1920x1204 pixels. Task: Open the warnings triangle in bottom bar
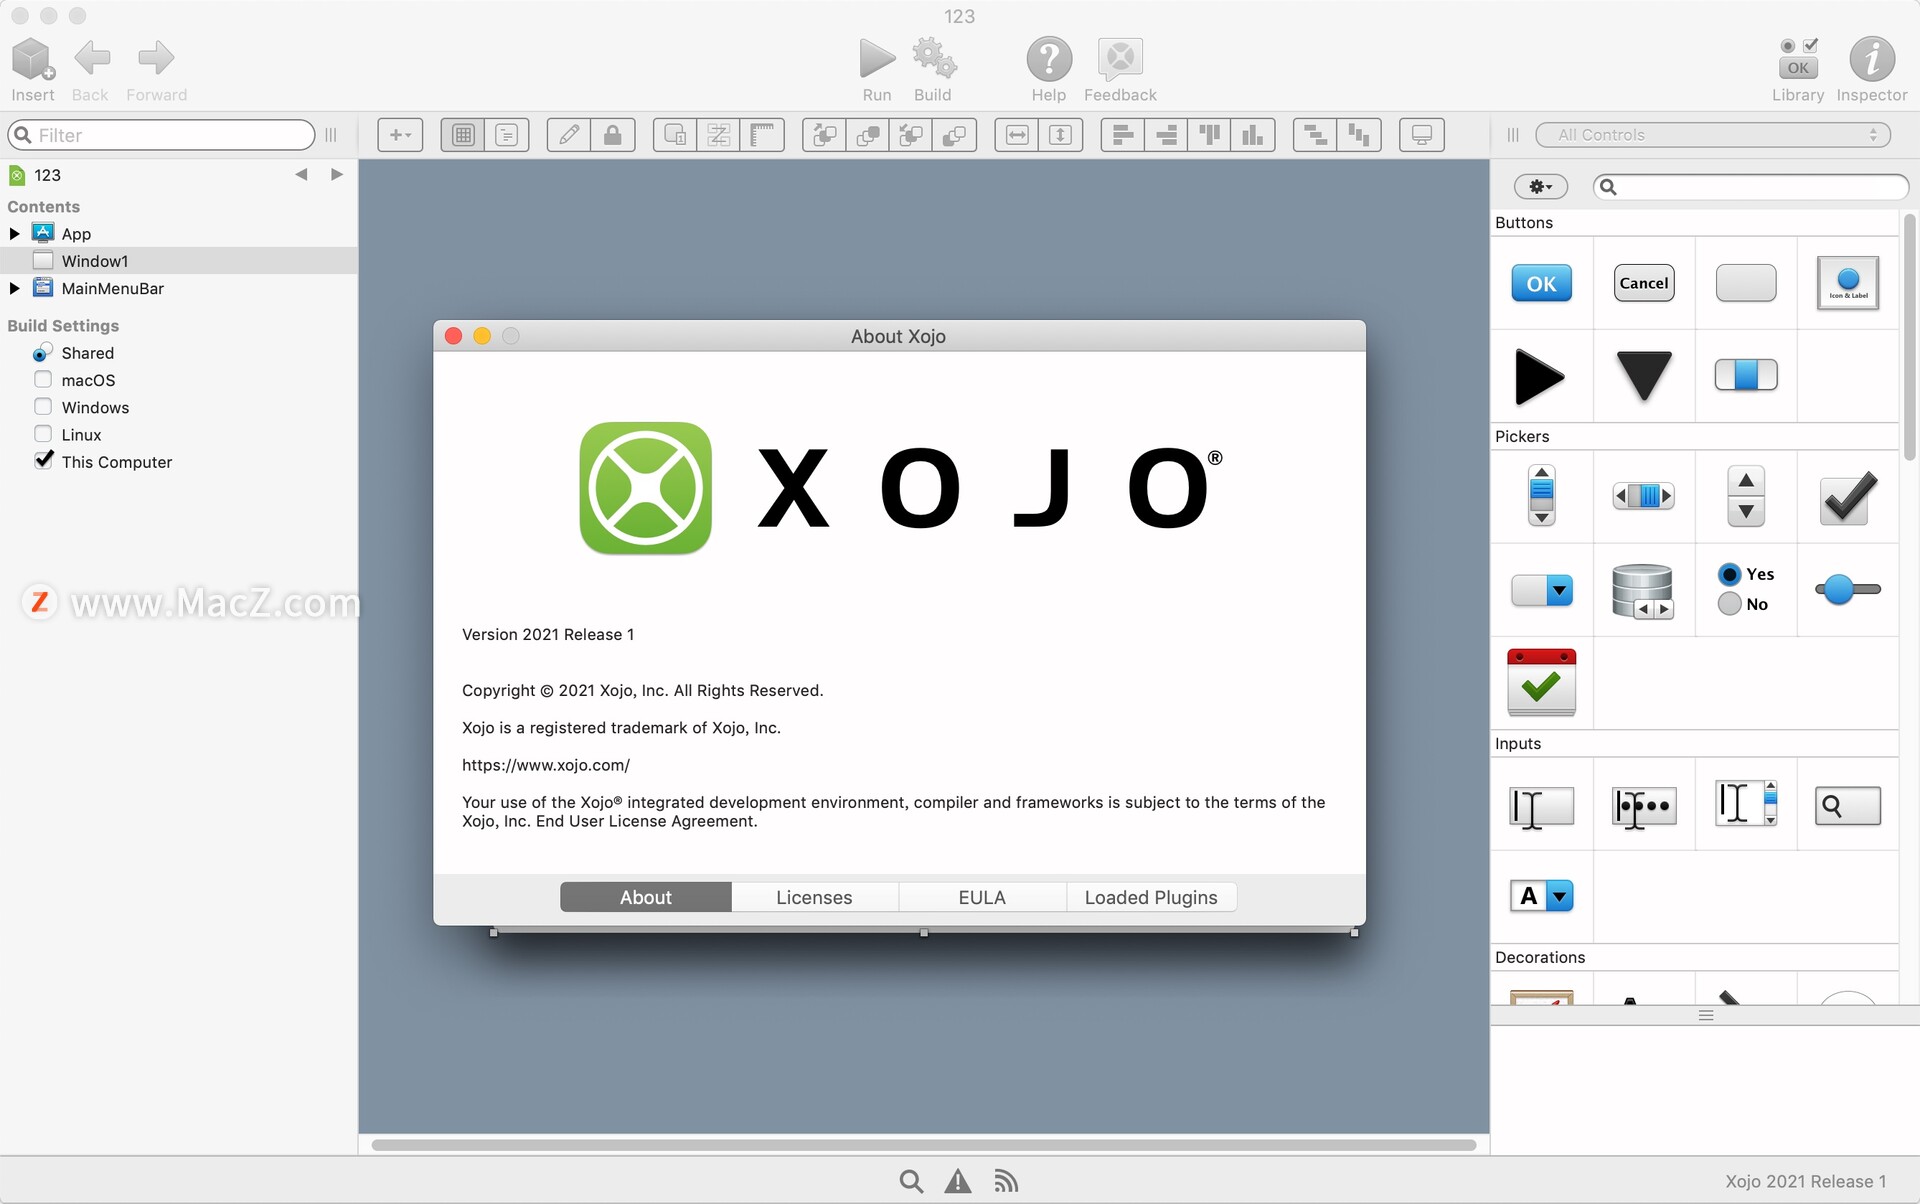958,1181
